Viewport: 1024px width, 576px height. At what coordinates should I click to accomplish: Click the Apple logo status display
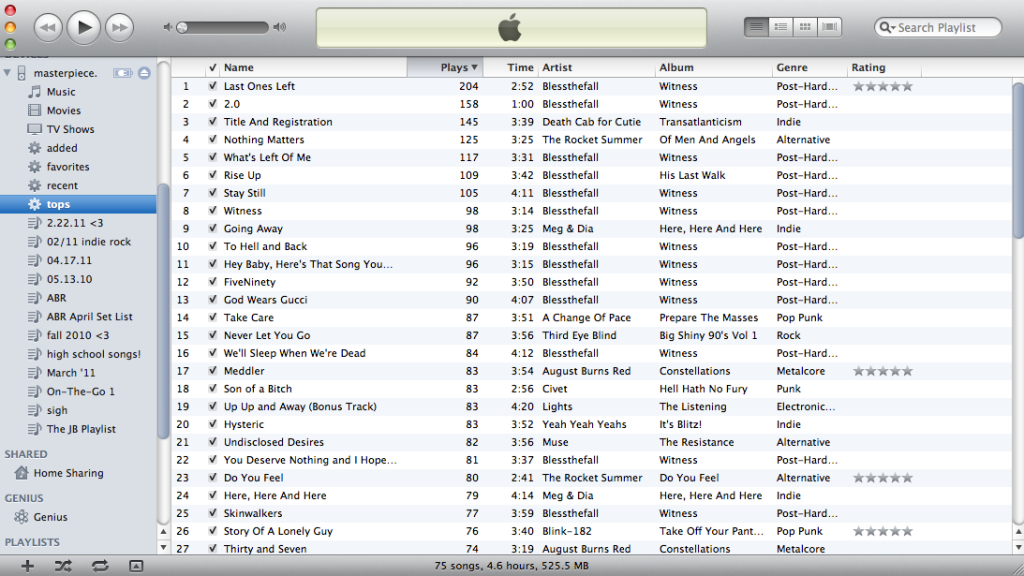511,28
